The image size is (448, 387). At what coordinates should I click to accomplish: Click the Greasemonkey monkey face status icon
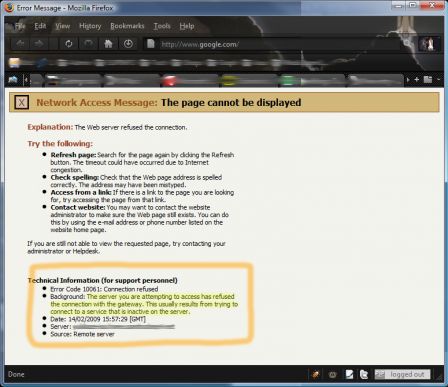pyautogui.click(x=332, y=375)
